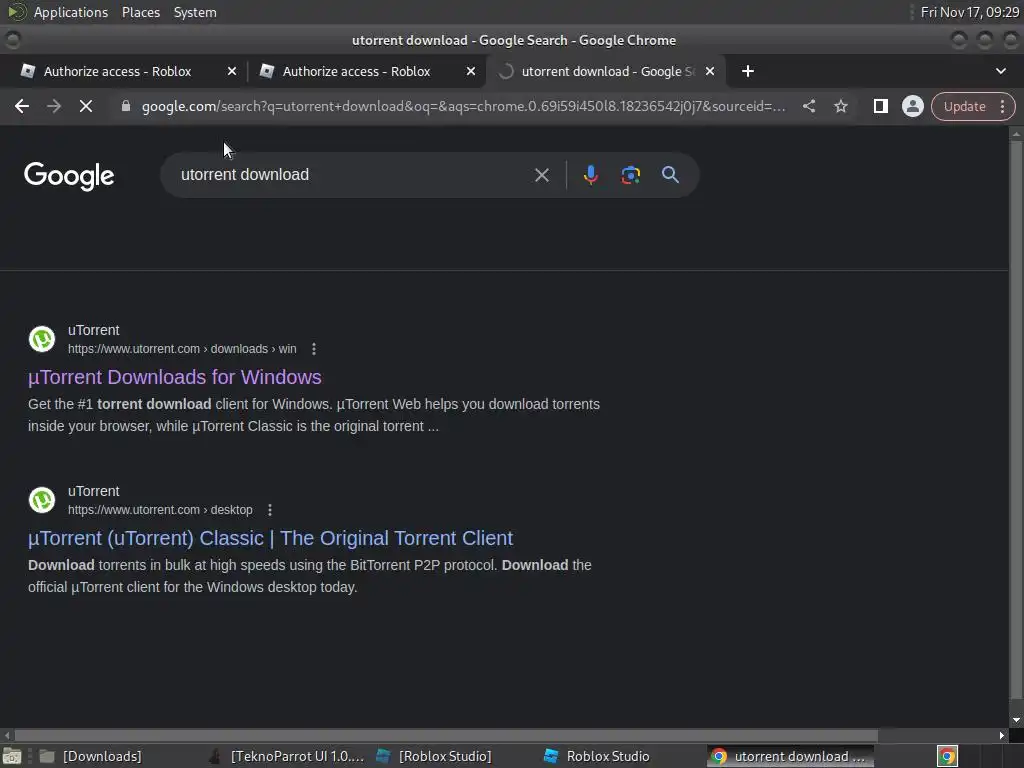
Task: Click the forward navigation arrow
Action: [54, 106]
